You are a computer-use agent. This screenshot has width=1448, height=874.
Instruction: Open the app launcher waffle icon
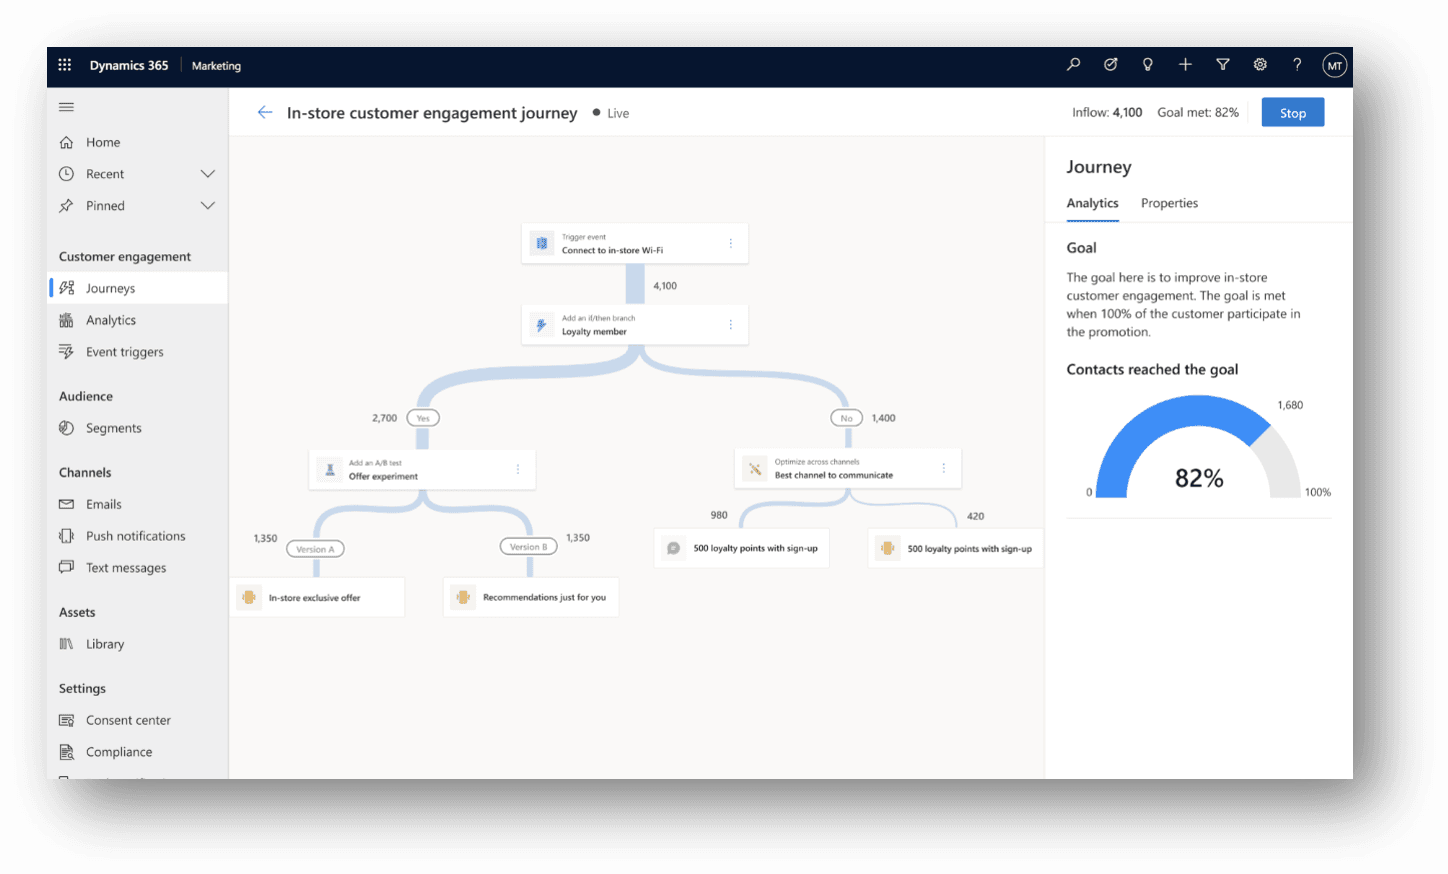tap(65, 65)
